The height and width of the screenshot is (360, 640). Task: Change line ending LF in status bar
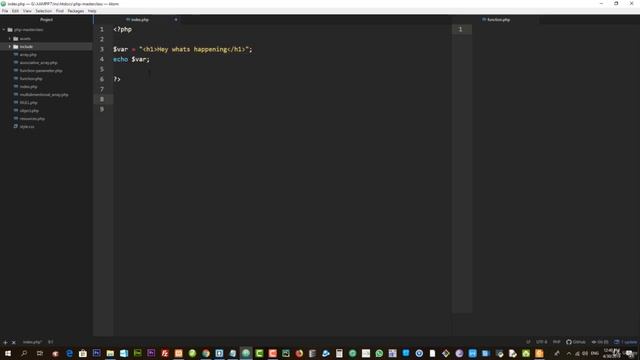528,342
